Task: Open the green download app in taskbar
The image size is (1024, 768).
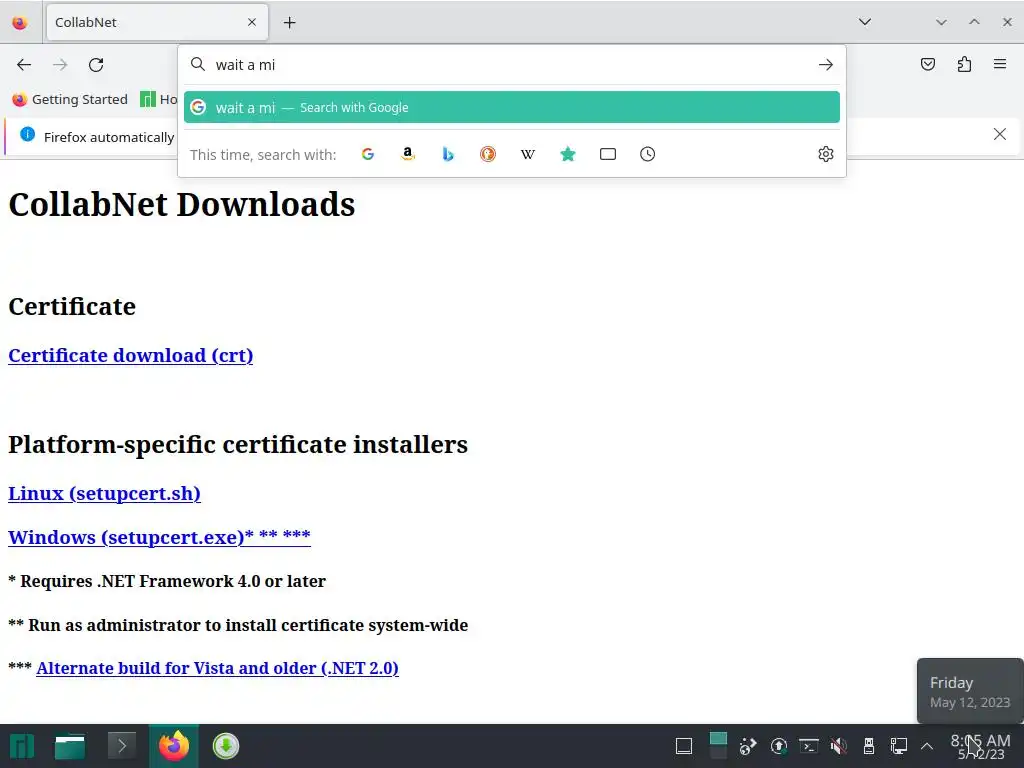Action: pyautogui.click(x=226, y=746)
